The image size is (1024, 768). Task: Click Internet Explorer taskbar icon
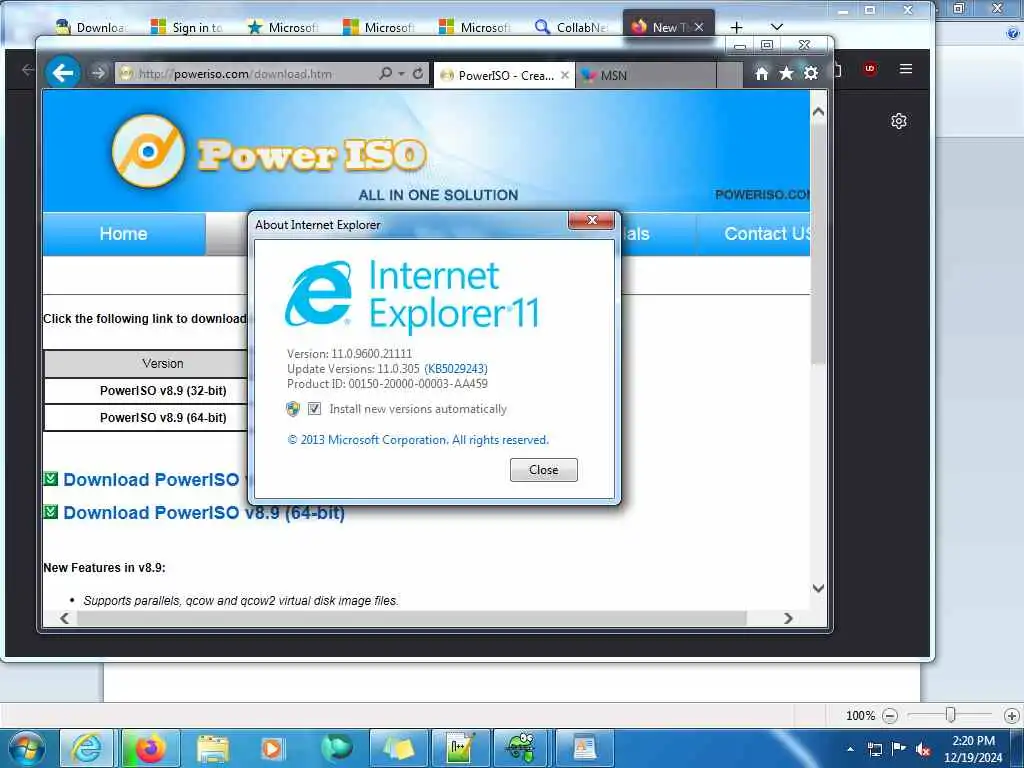87,748
